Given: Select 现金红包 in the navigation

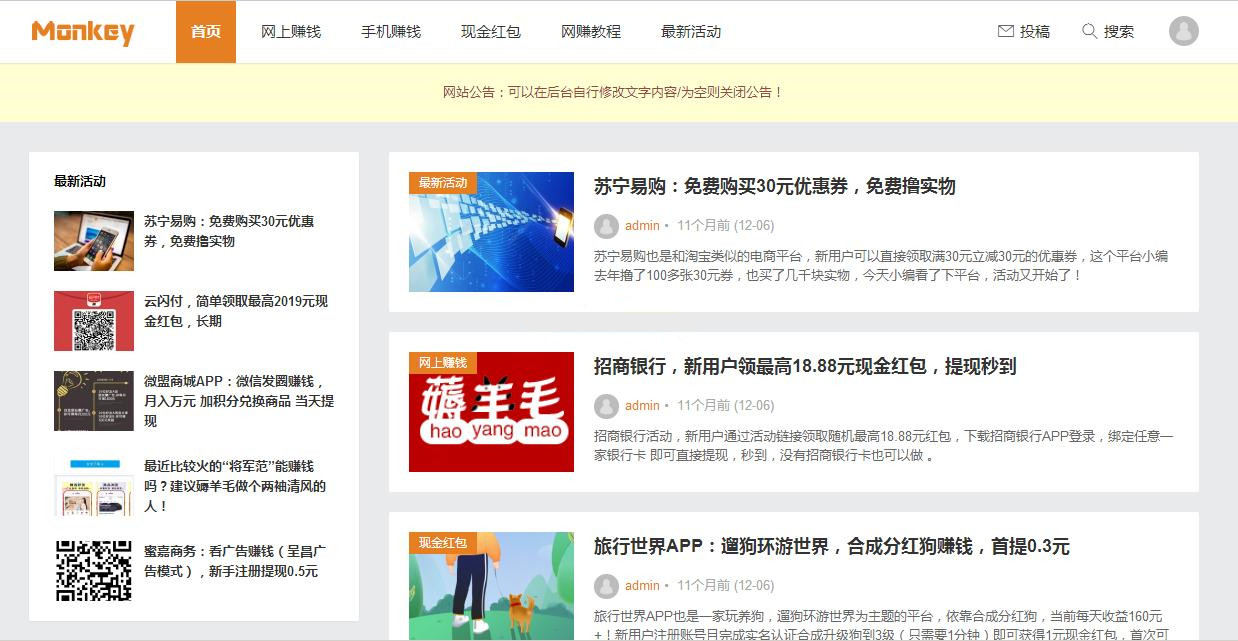Looking at the screenshot, I should point(491,32).
